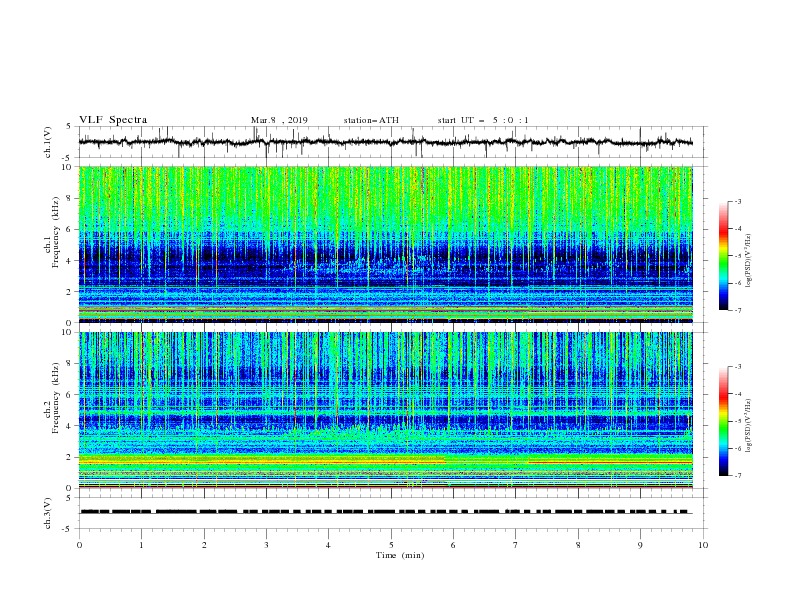Click time-axis tick label "3"
Screen dimensions: 792x612
pyautogui.click(x=266, y=545)
